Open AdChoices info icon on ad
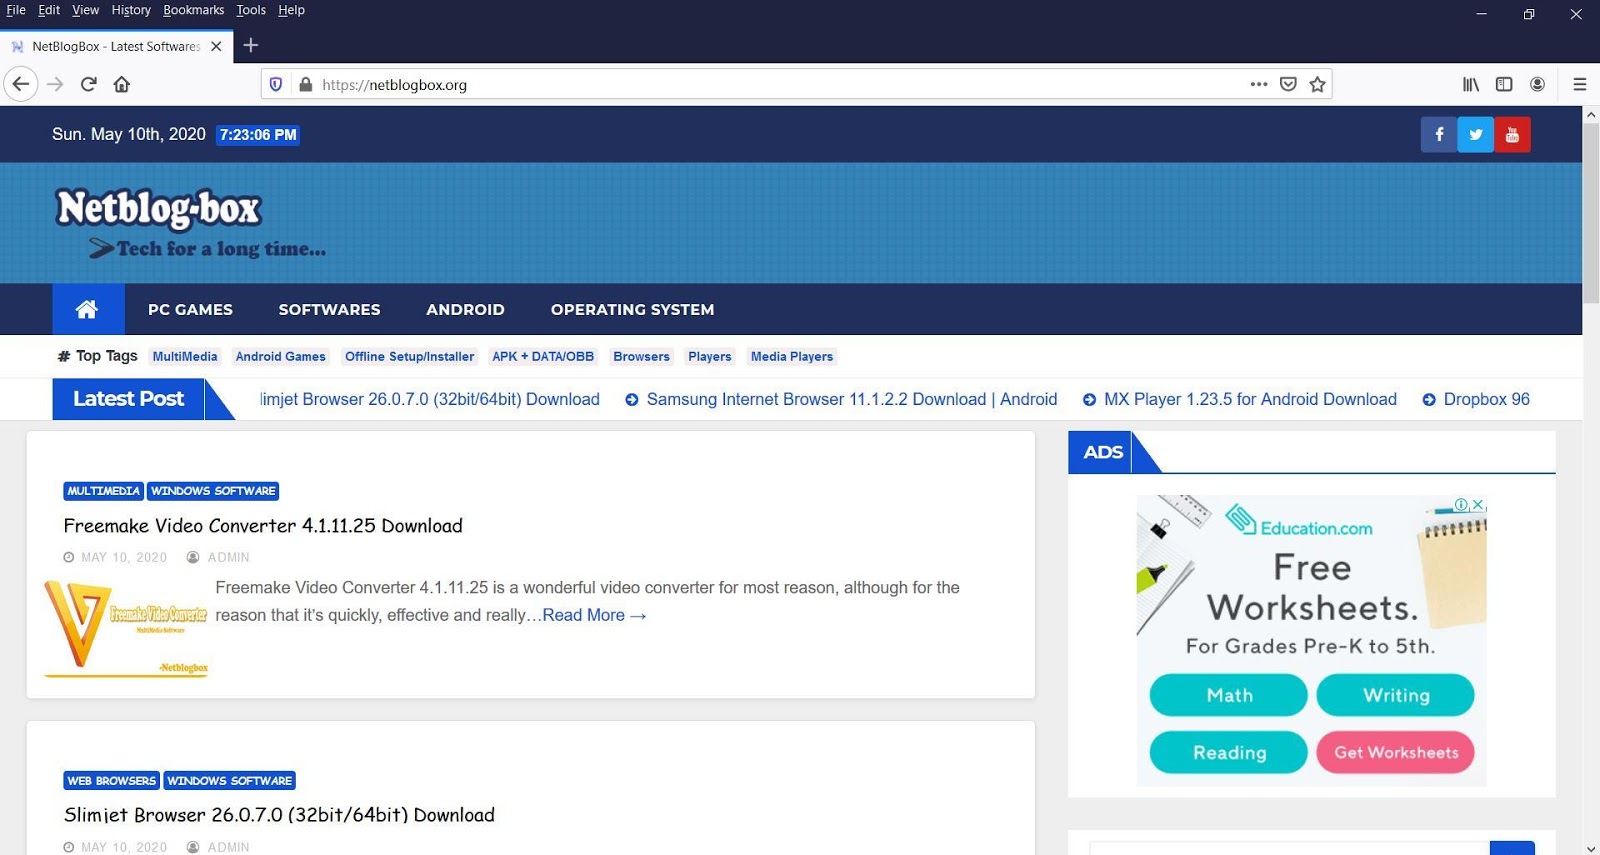 coord(1461,504)
